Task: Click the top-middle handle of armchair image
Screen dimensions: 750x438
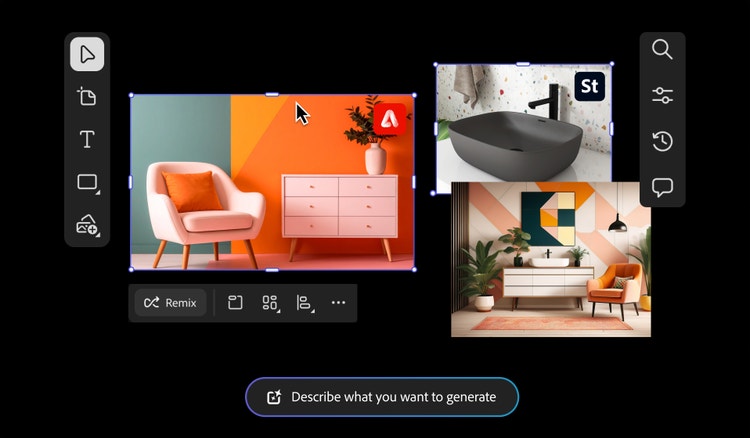Action: [272, 95]
